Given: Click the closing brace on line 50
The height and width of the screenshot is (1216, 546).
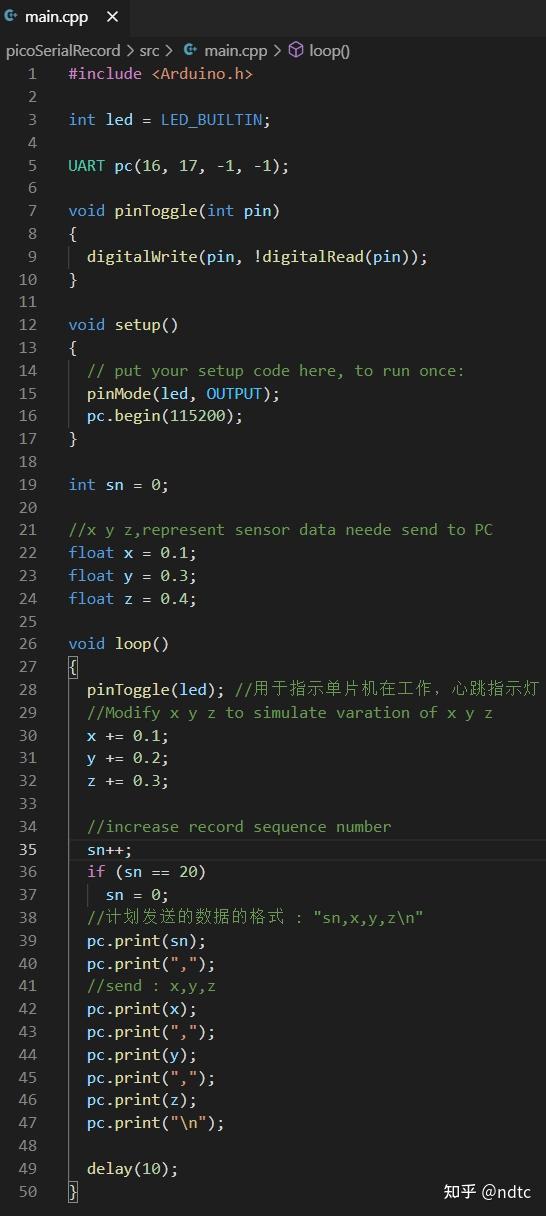Looking at the screenshot, I should (73, 1191).
